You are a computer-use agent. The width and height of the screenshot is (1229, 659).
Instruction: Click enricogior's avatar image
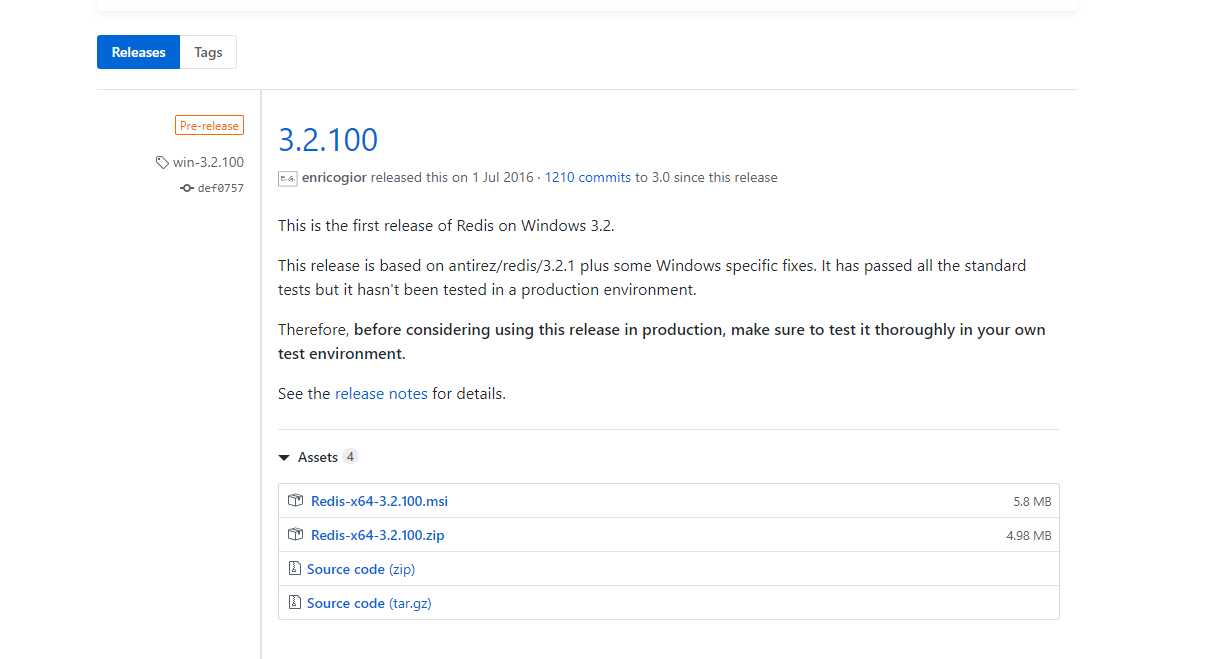pos(288,178)
